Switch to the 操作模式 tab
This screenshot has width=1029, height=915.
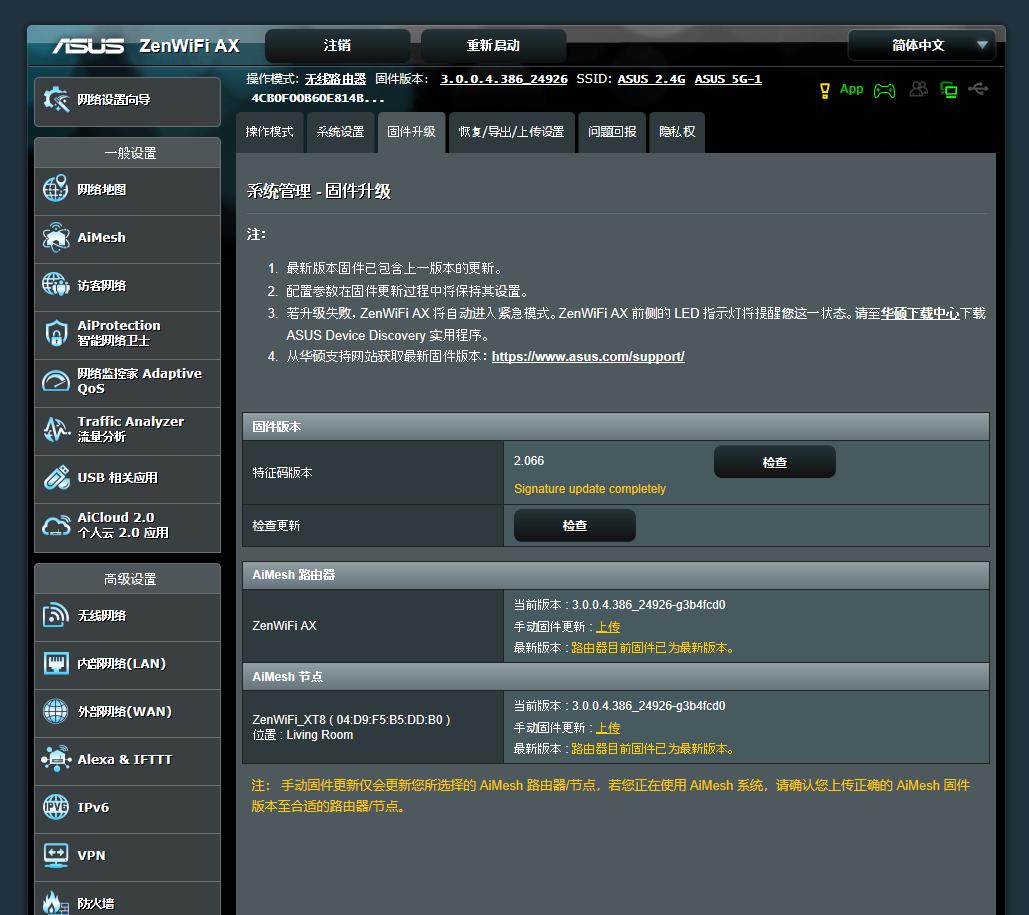click(x=269, y=132)
